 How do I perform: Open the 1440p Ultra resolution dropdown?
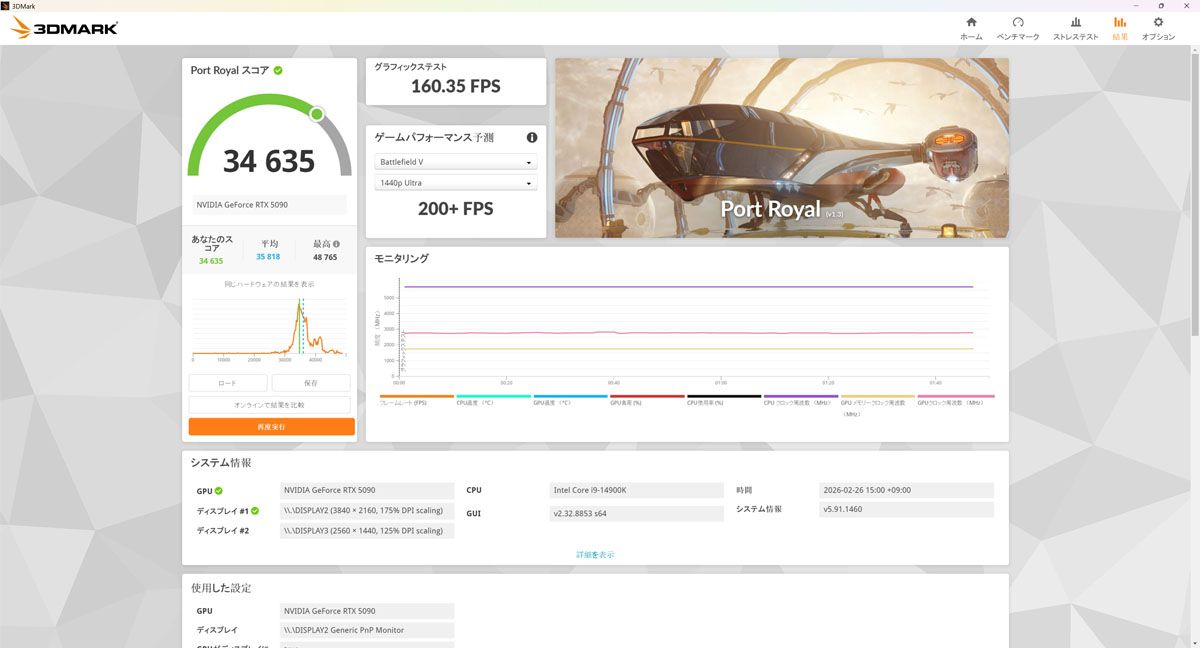(x=455, y=183)
